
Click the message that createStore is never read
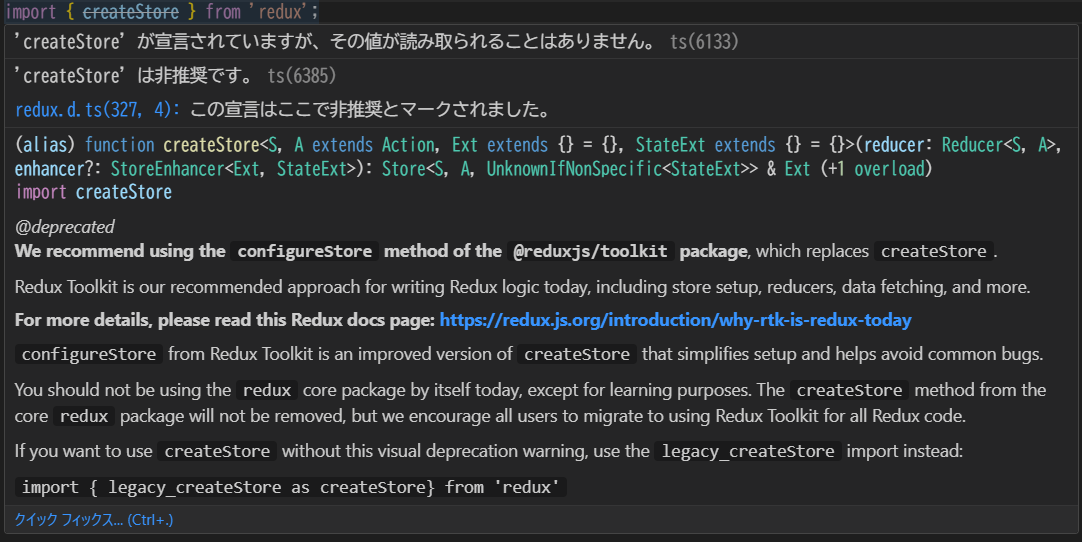337,42
